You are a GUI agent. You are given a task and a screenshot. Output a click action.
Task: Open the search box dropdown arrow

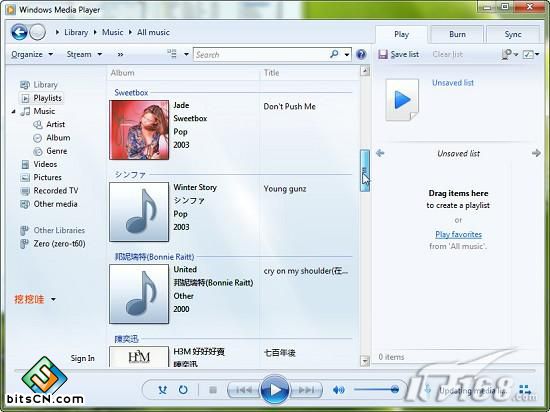[x=347, y=55]
